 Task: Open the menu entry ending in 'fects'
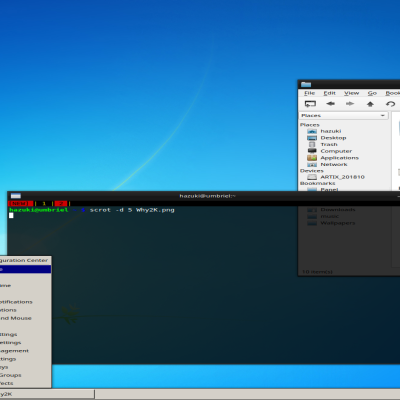(25, 383)
